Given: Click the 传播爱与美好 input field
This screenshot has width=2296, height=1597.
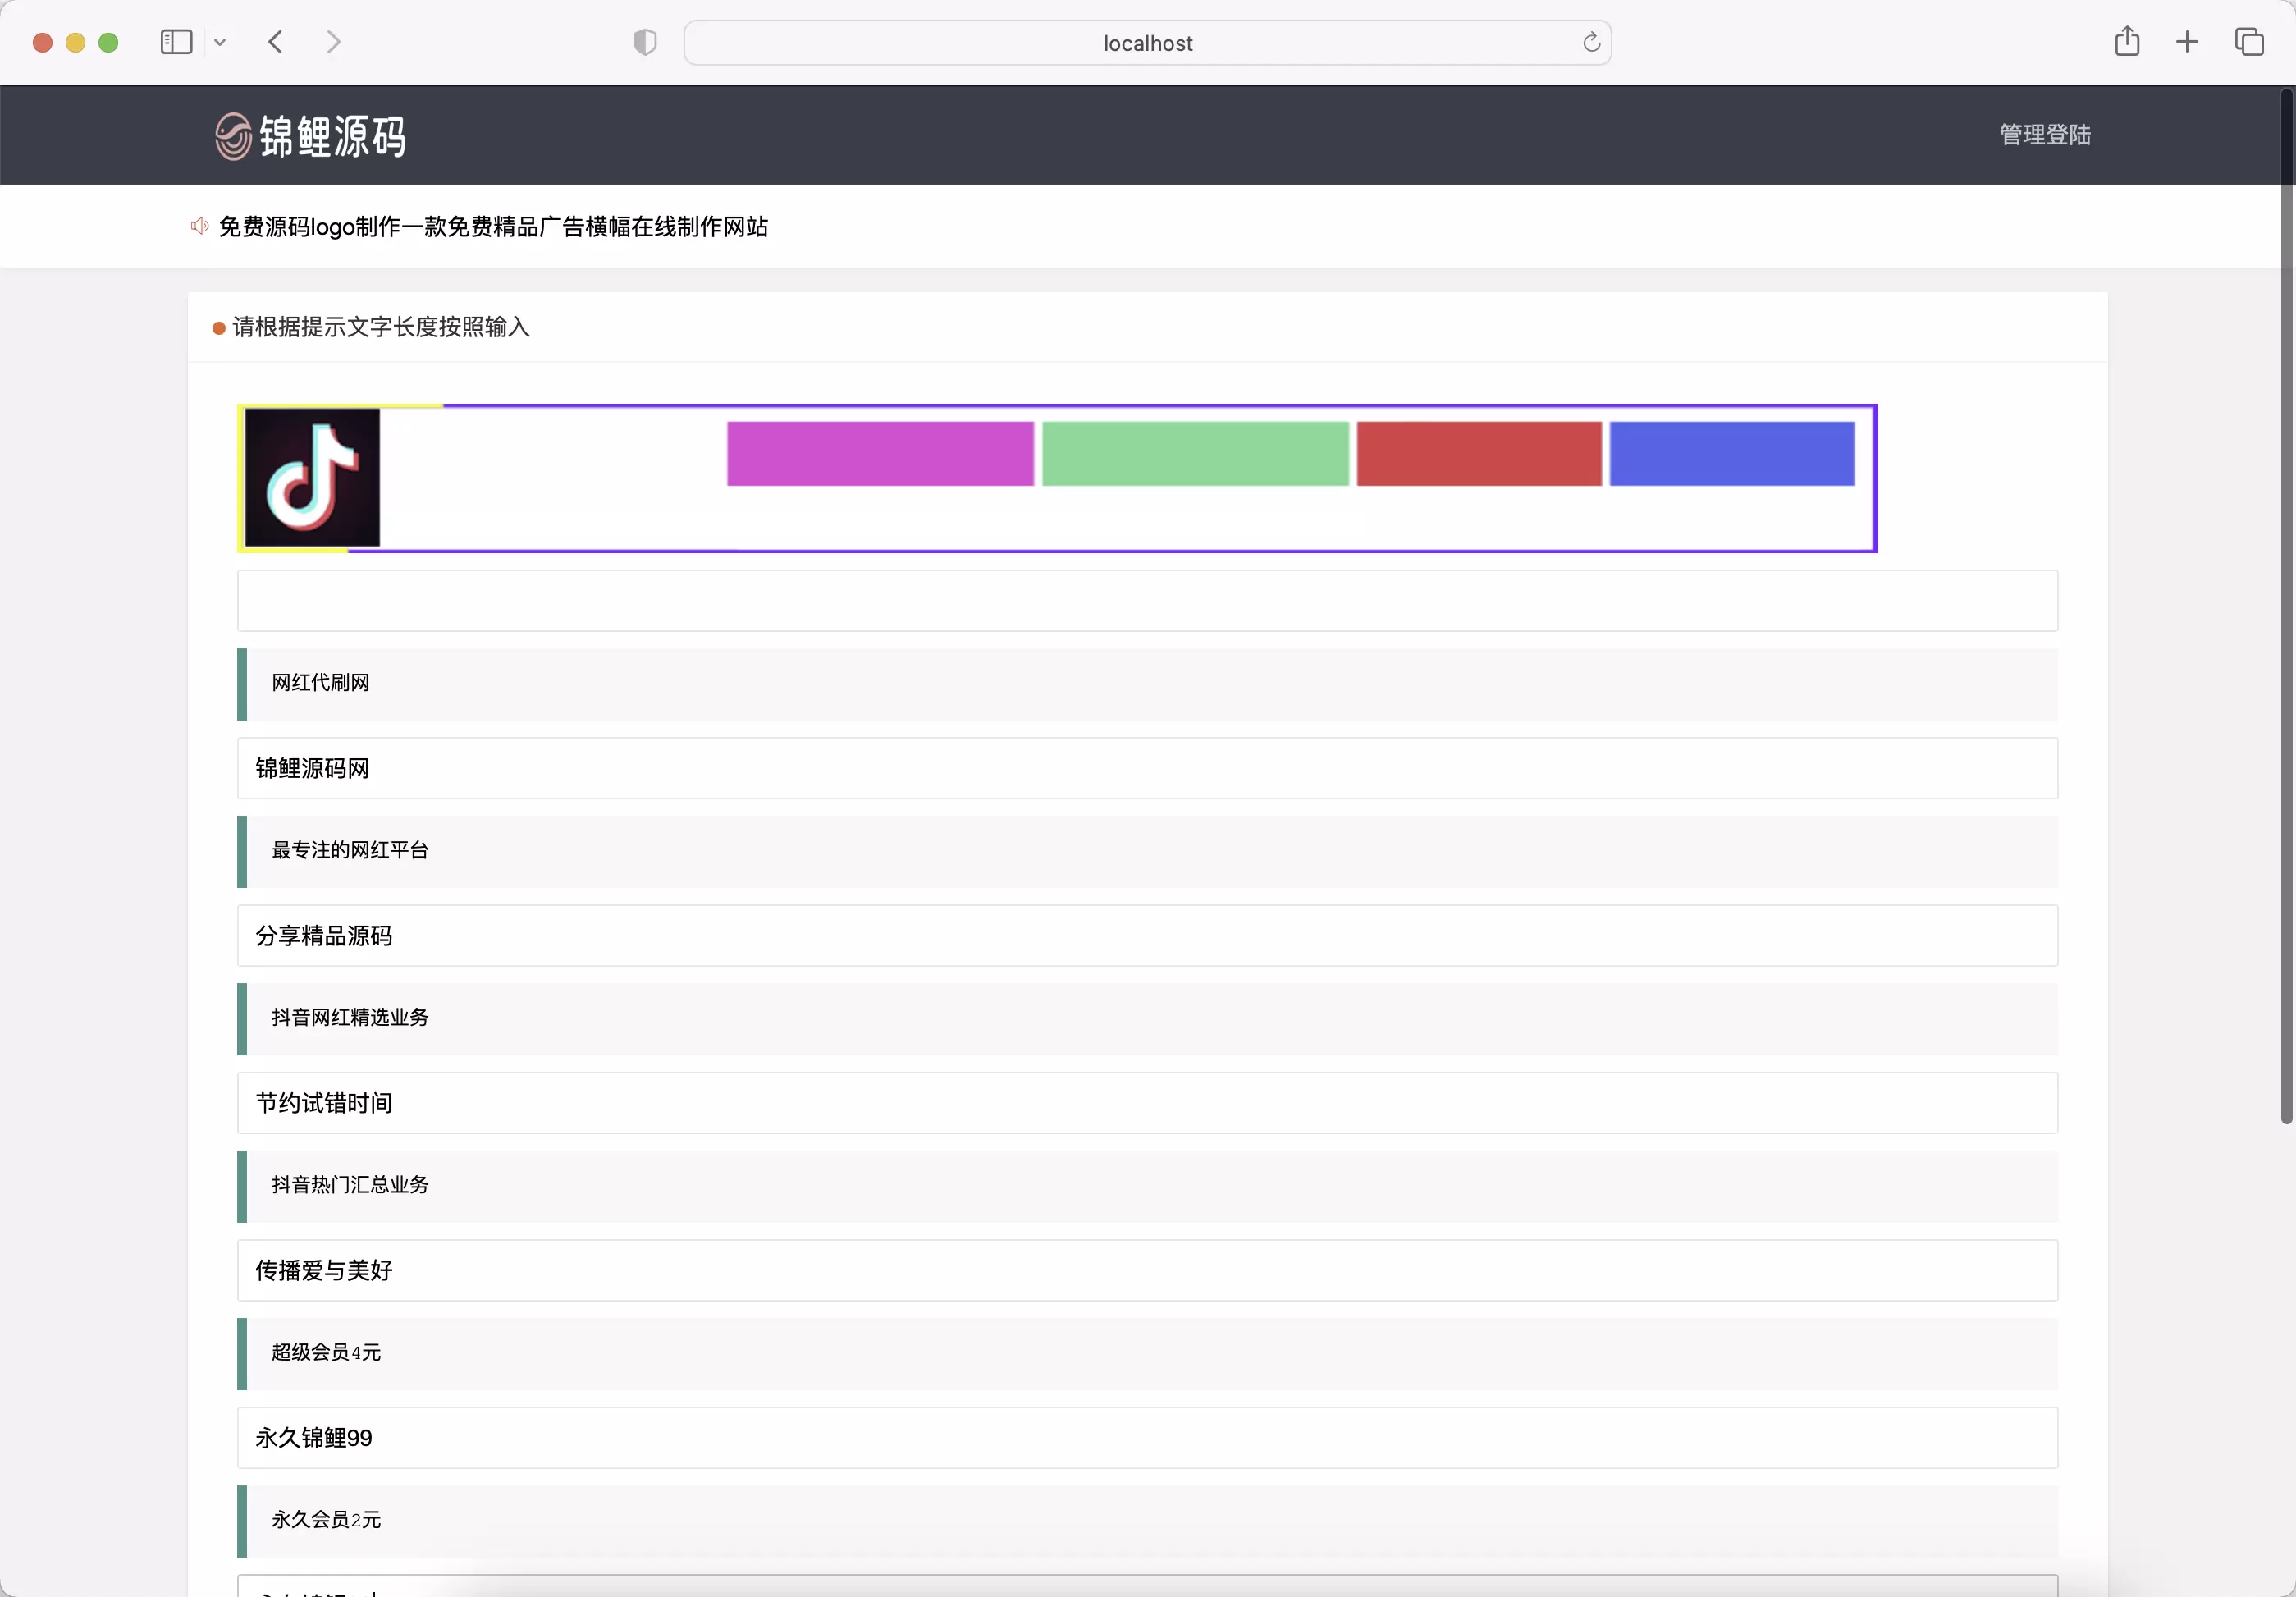Looking at the screenshot, I should click(x=1147, y=1271).
